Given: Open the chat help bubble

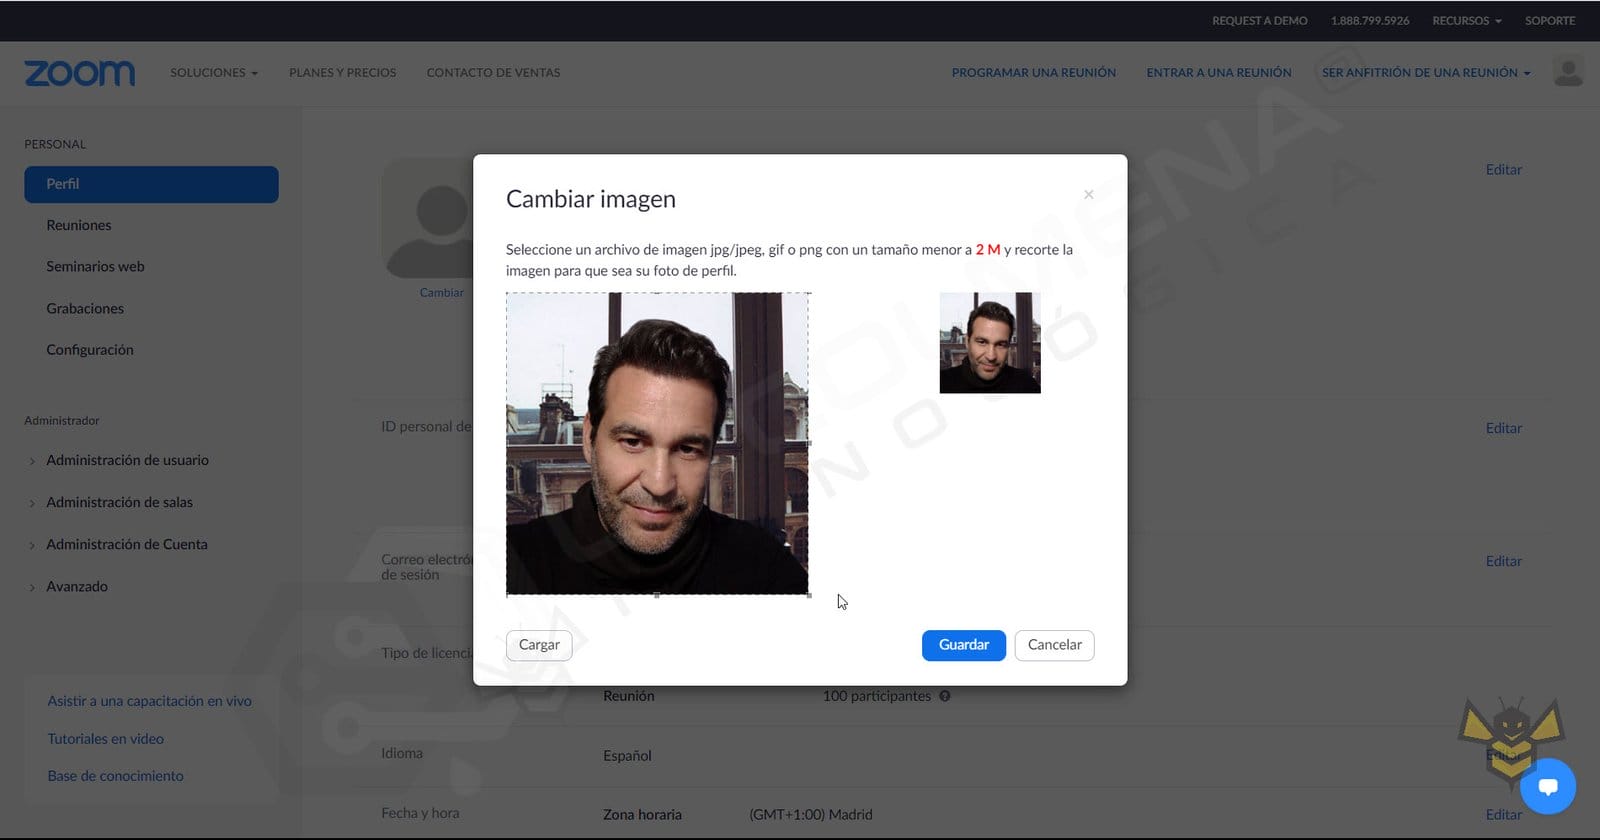Looking at the screenshot, I should point(1548,787).
